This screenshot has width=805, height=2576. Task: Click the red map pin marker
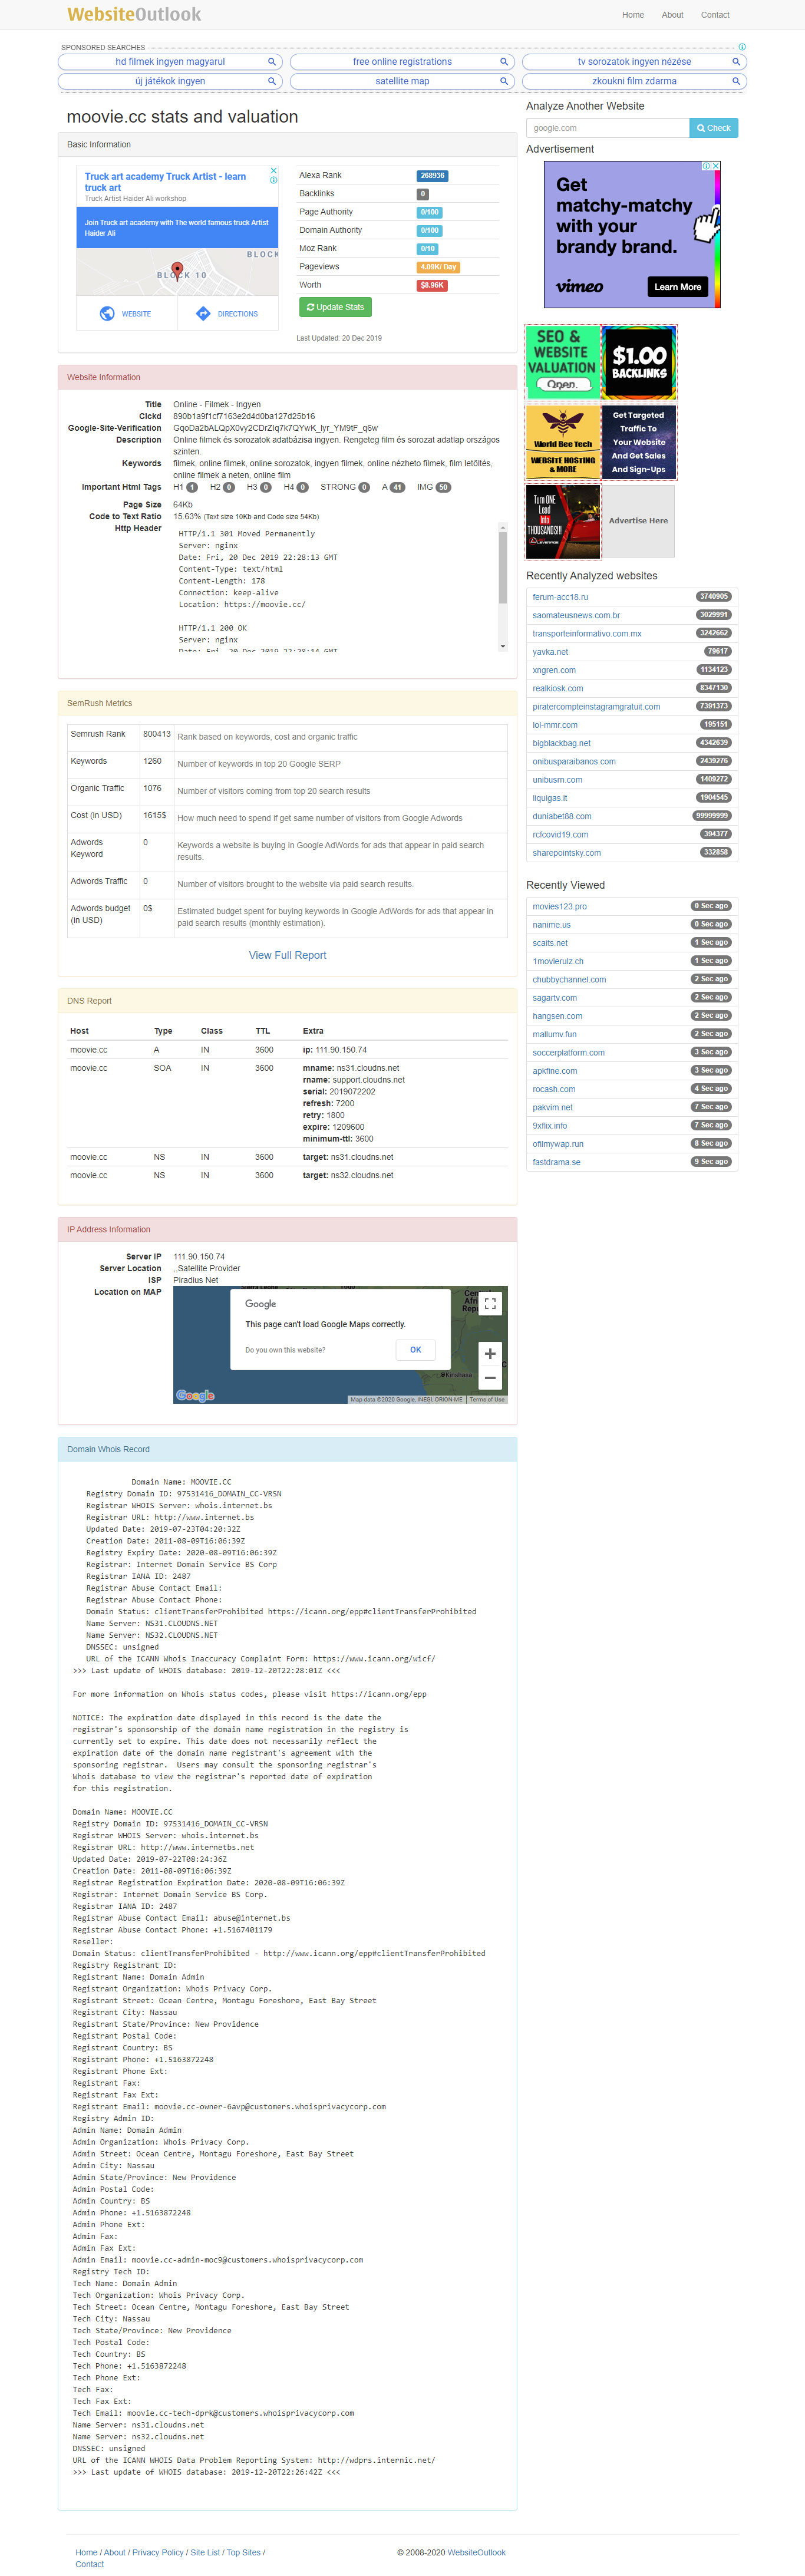click(x=177, y=270)
